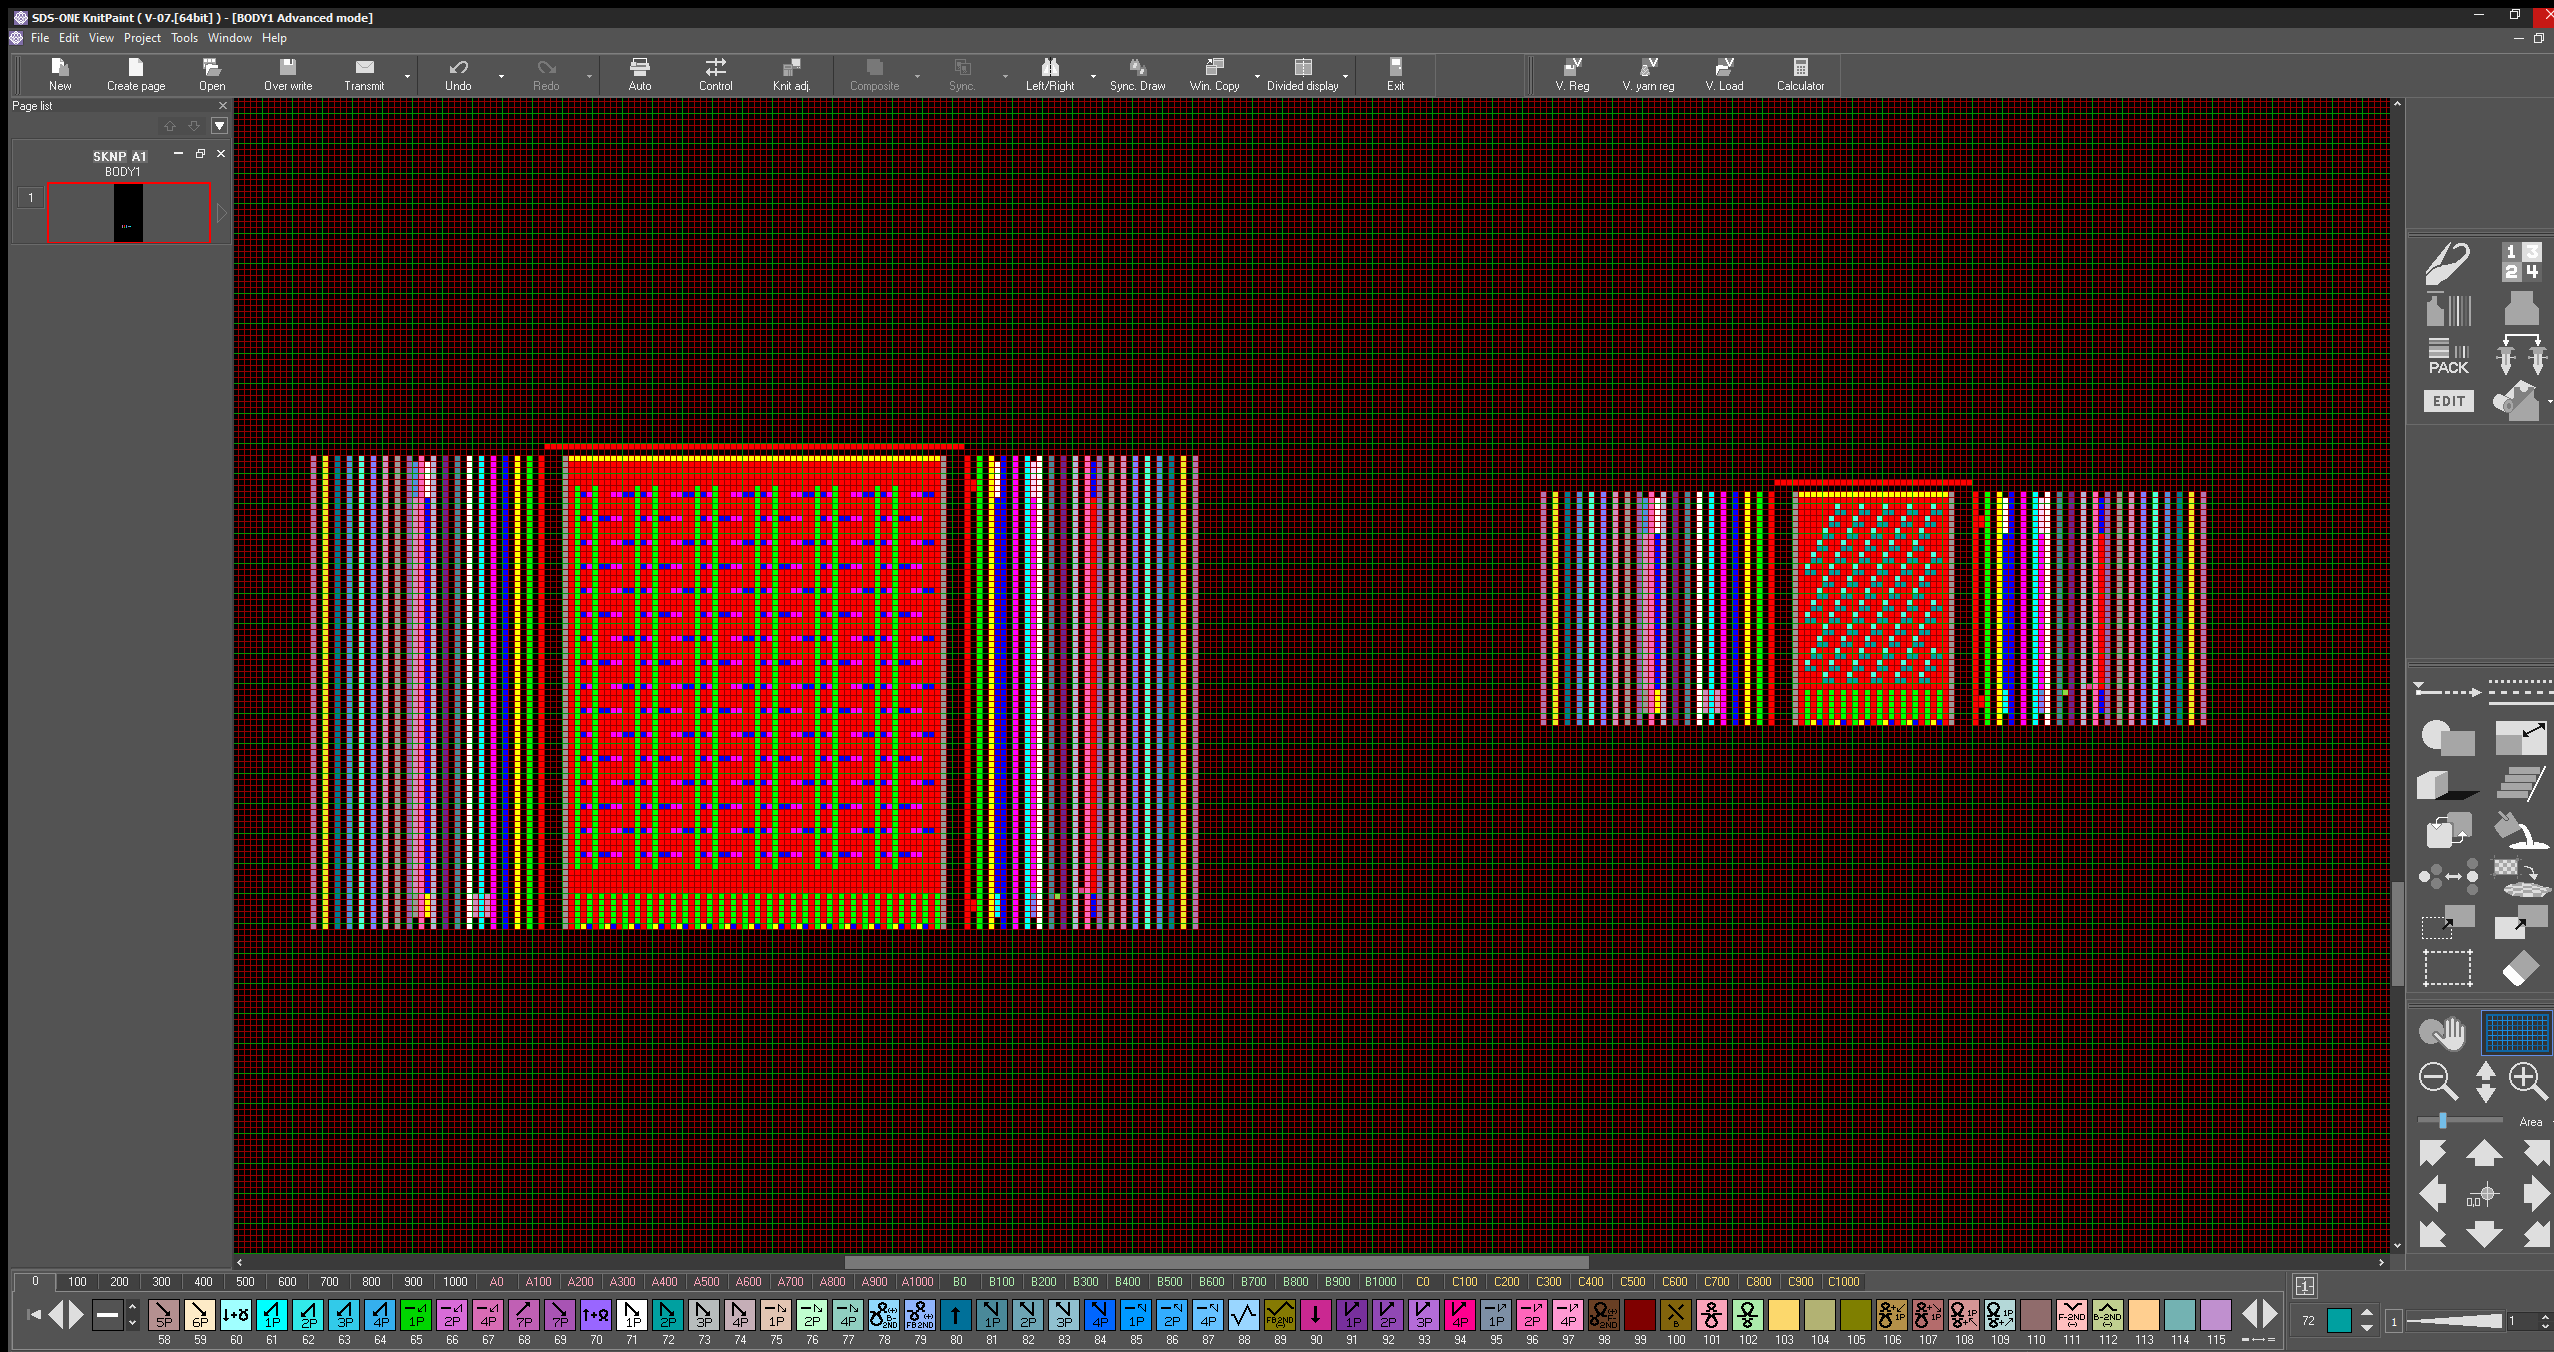
Task: Open the Transmit dropdown arrow
Action: pyautogui.click(x=407, y=76)
